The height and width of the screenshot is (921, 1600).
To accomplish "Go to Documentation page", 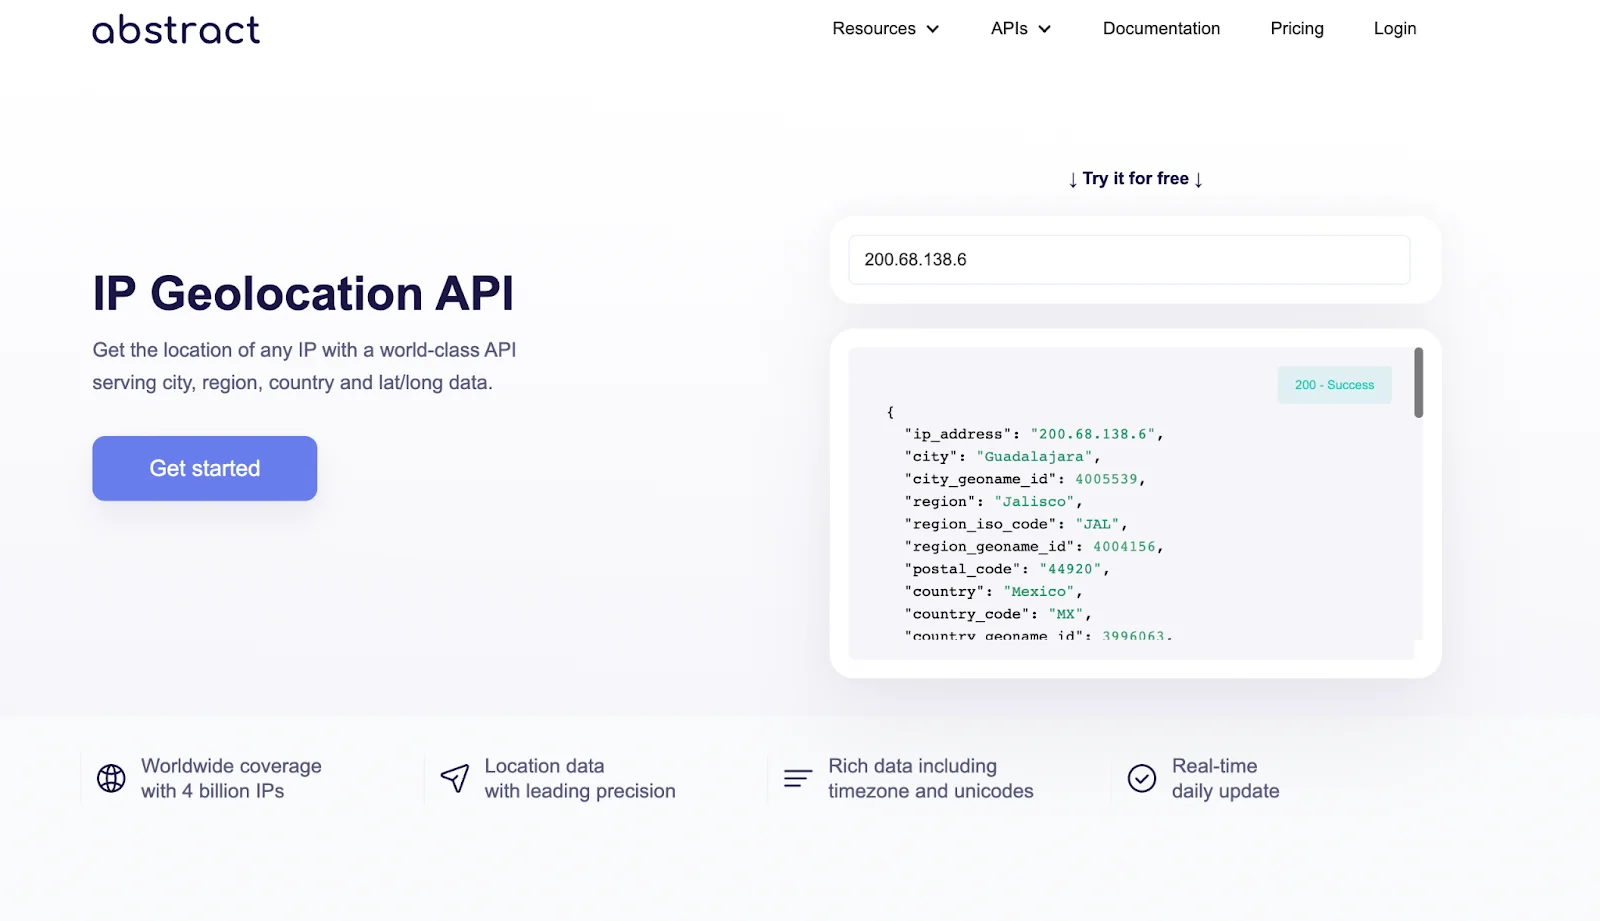I will coord(1161,29).
